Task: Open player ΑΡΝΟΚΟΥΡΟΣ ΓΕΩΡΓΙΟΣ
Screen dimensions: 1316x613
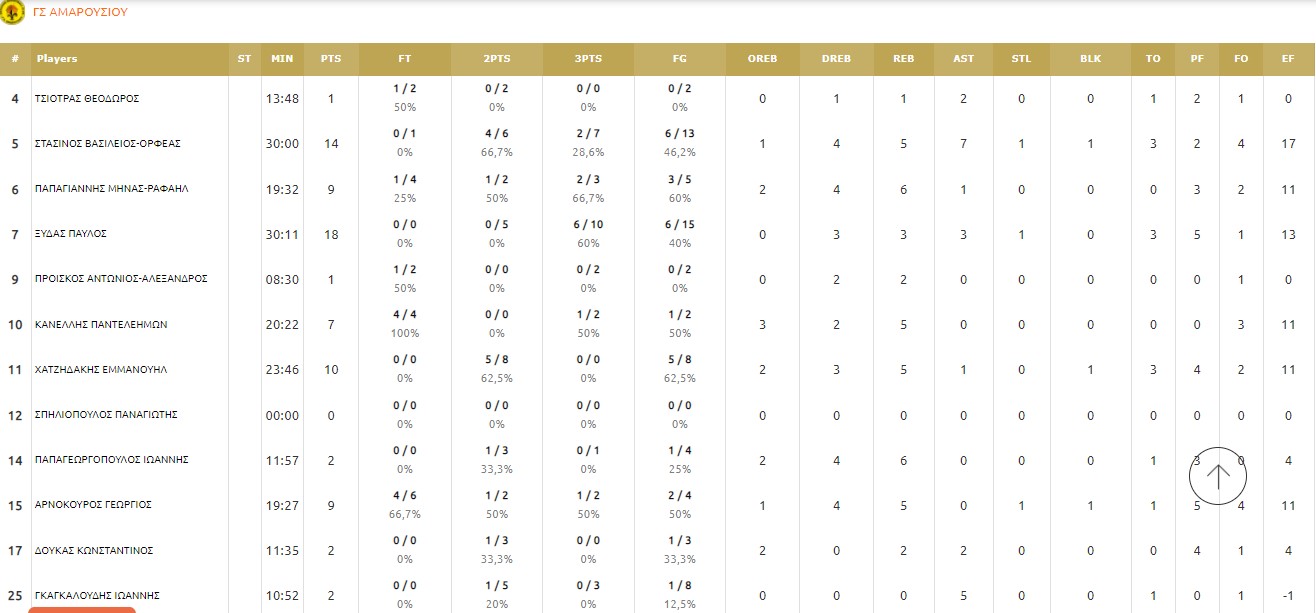Action: pyautogui.click(x=93, y=505)
